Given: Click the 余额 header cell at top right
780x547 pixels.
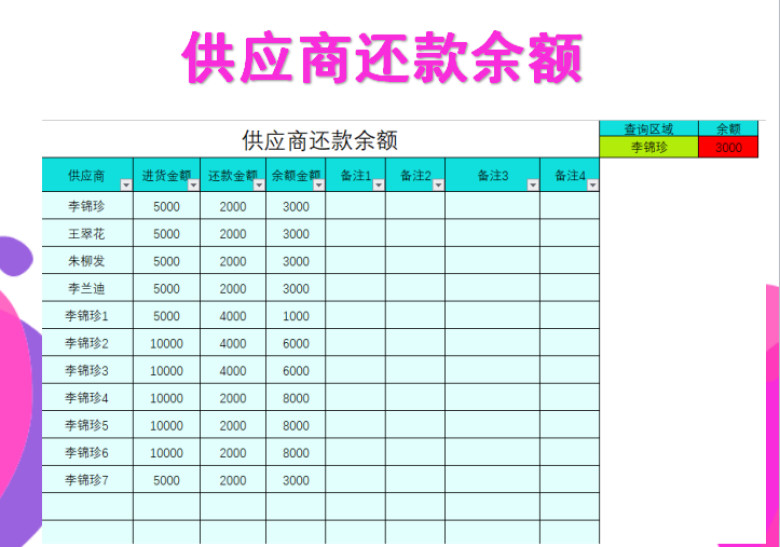Looking at the screenshot, I should 728,129.
